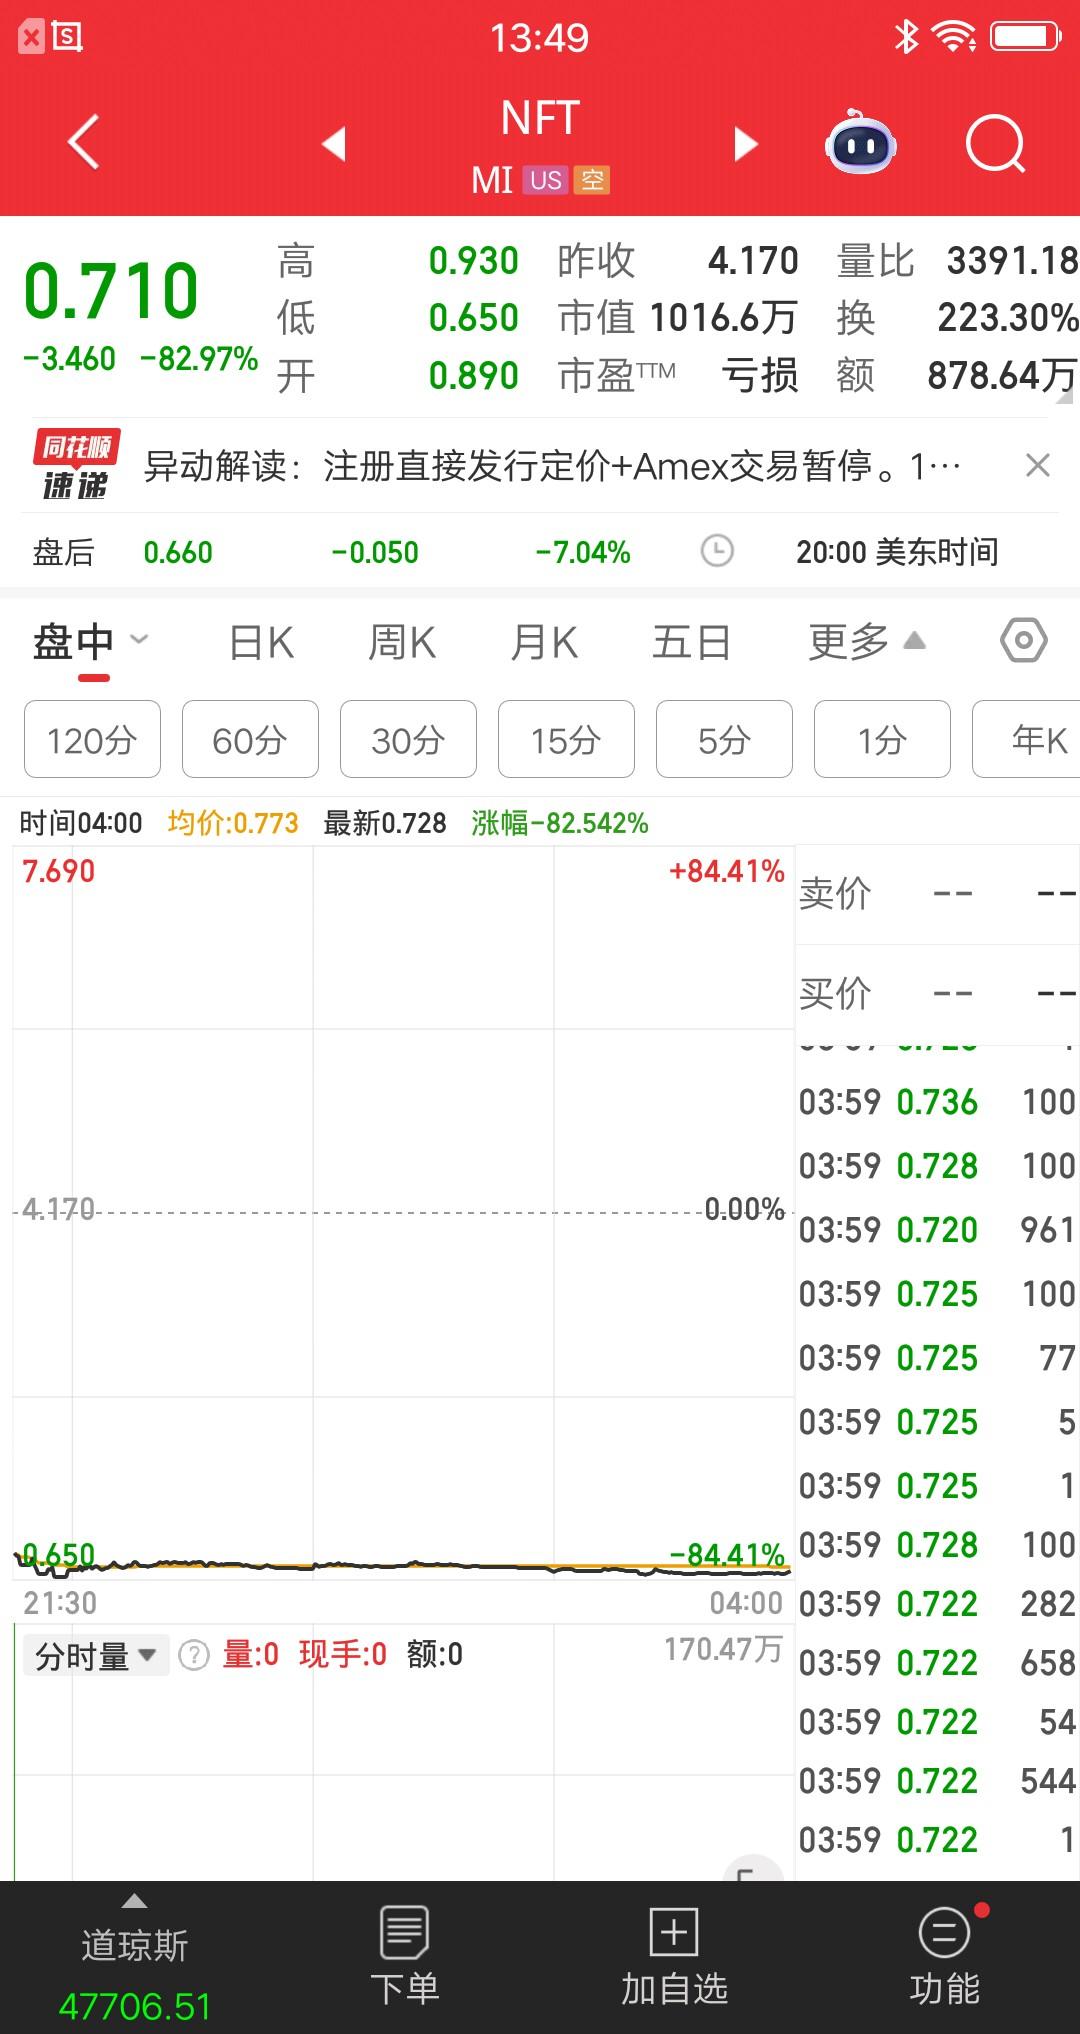The image size is (1080, 2034).
Task: Tap the NFT stock title
Action: (540, 118)
